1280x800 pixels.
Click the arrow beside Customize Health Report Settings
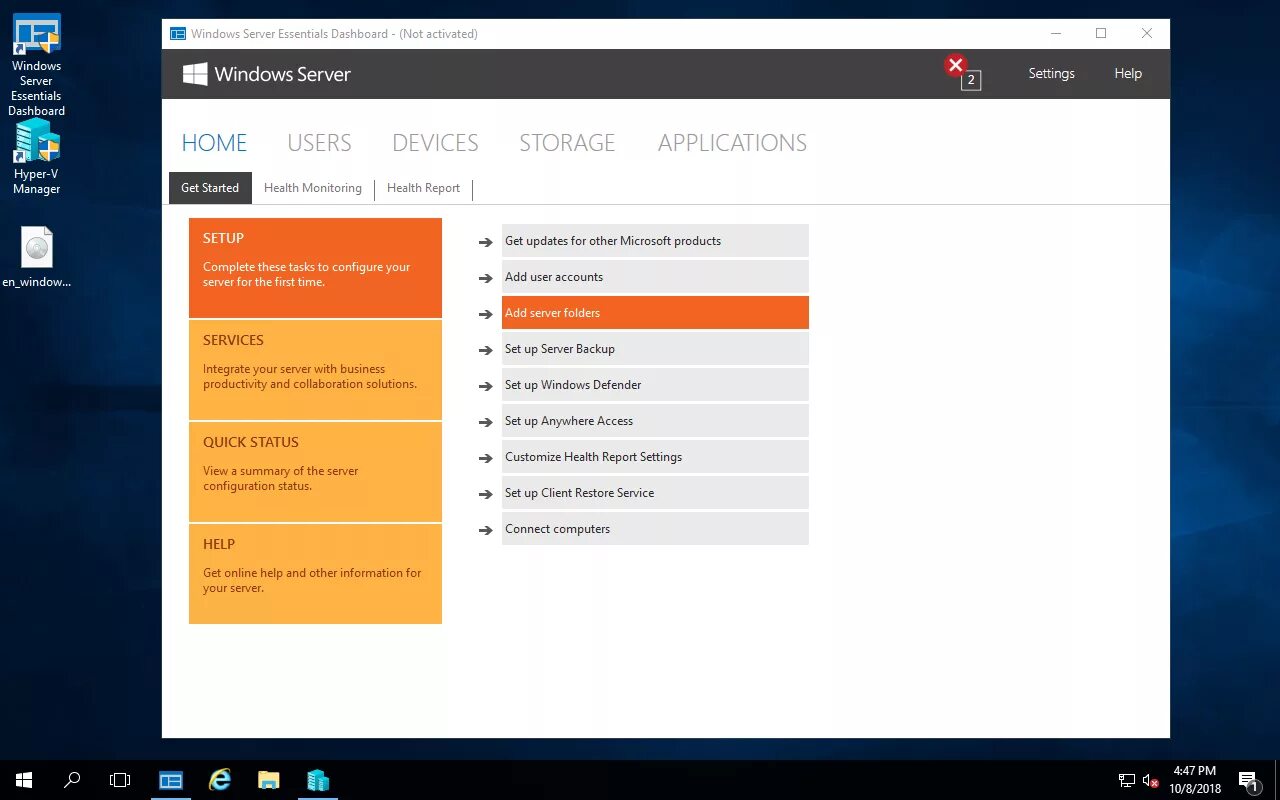486,458
